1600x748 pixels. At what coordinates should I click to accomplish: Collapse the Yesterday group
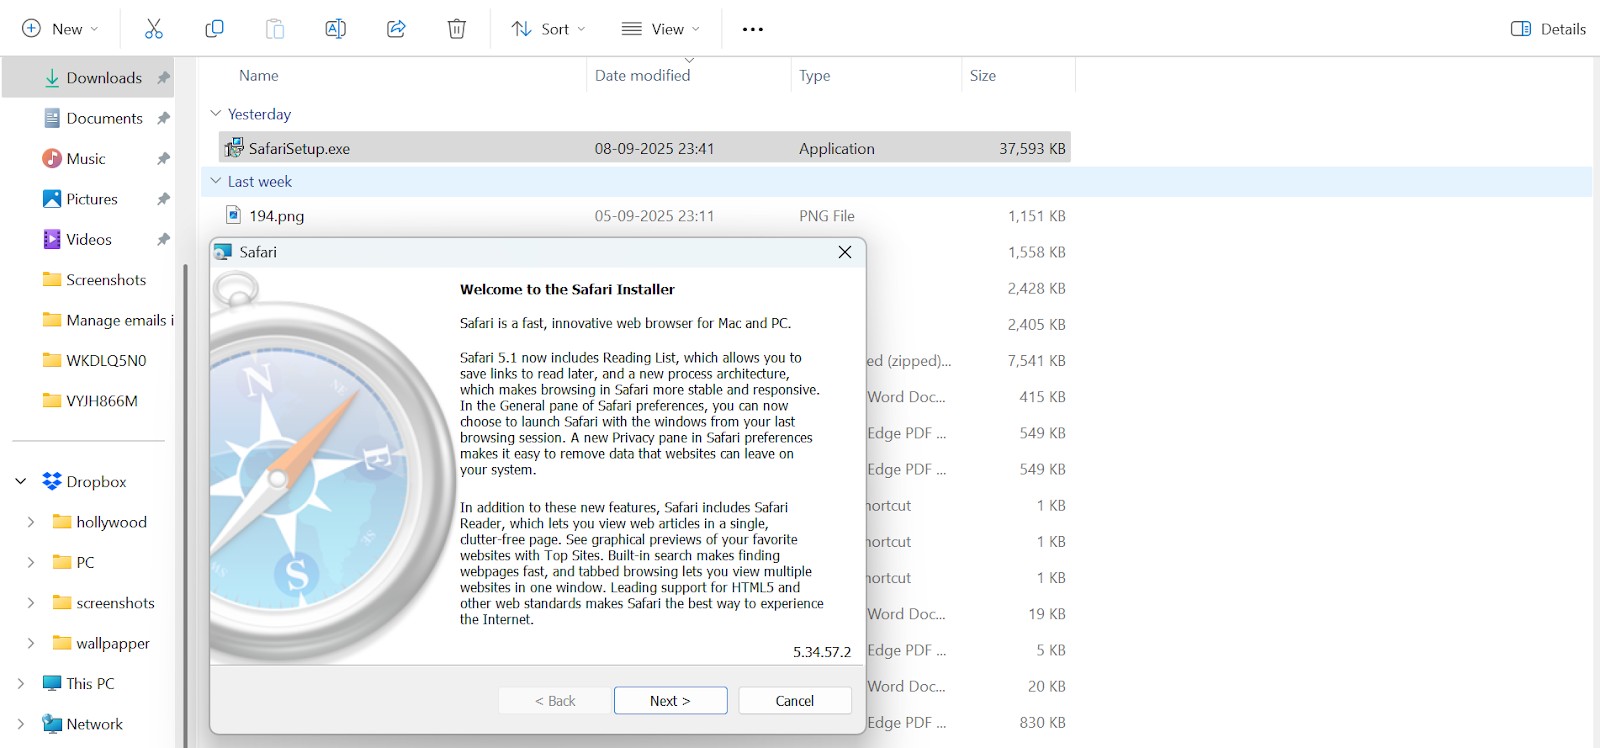pyautogui.click(x=215, y=114)
